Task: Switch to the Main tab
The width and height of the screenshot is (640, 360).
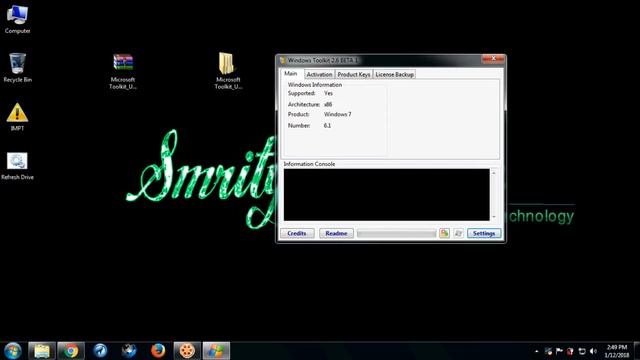Action: click(291, 73)
